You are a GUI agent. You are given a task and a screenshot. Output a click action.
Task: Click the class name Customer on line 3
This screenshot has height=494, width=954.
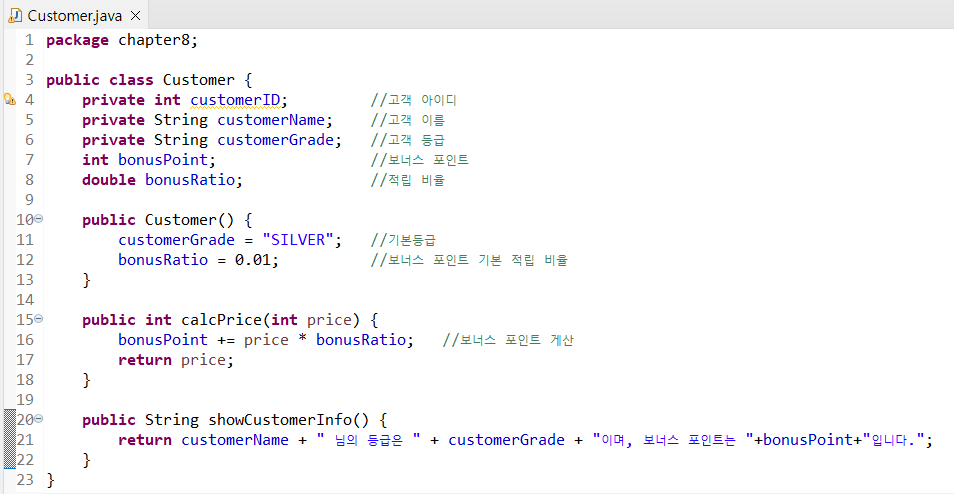[x=198, y=80]
